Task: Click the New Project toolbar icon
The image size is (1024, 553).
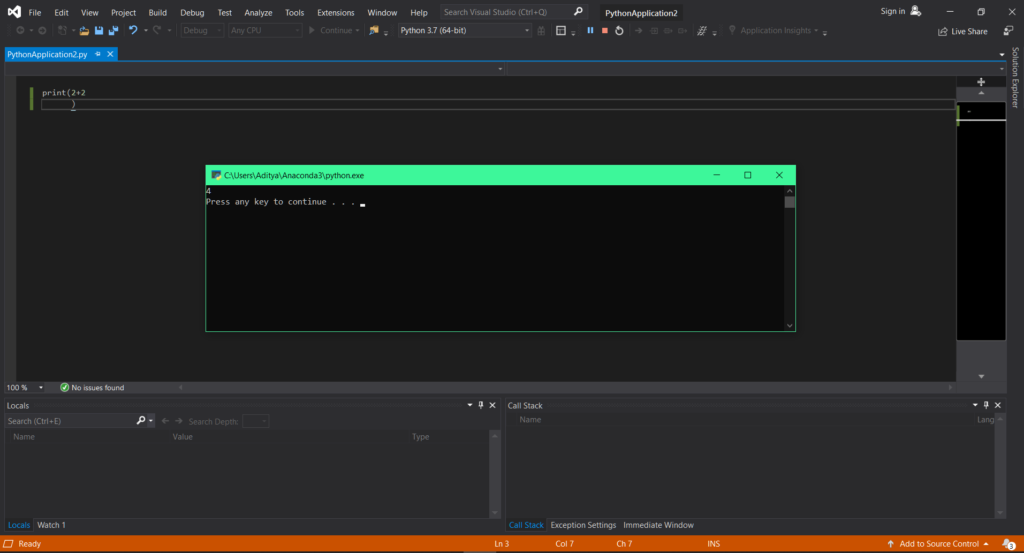Action: pos(62,31)
